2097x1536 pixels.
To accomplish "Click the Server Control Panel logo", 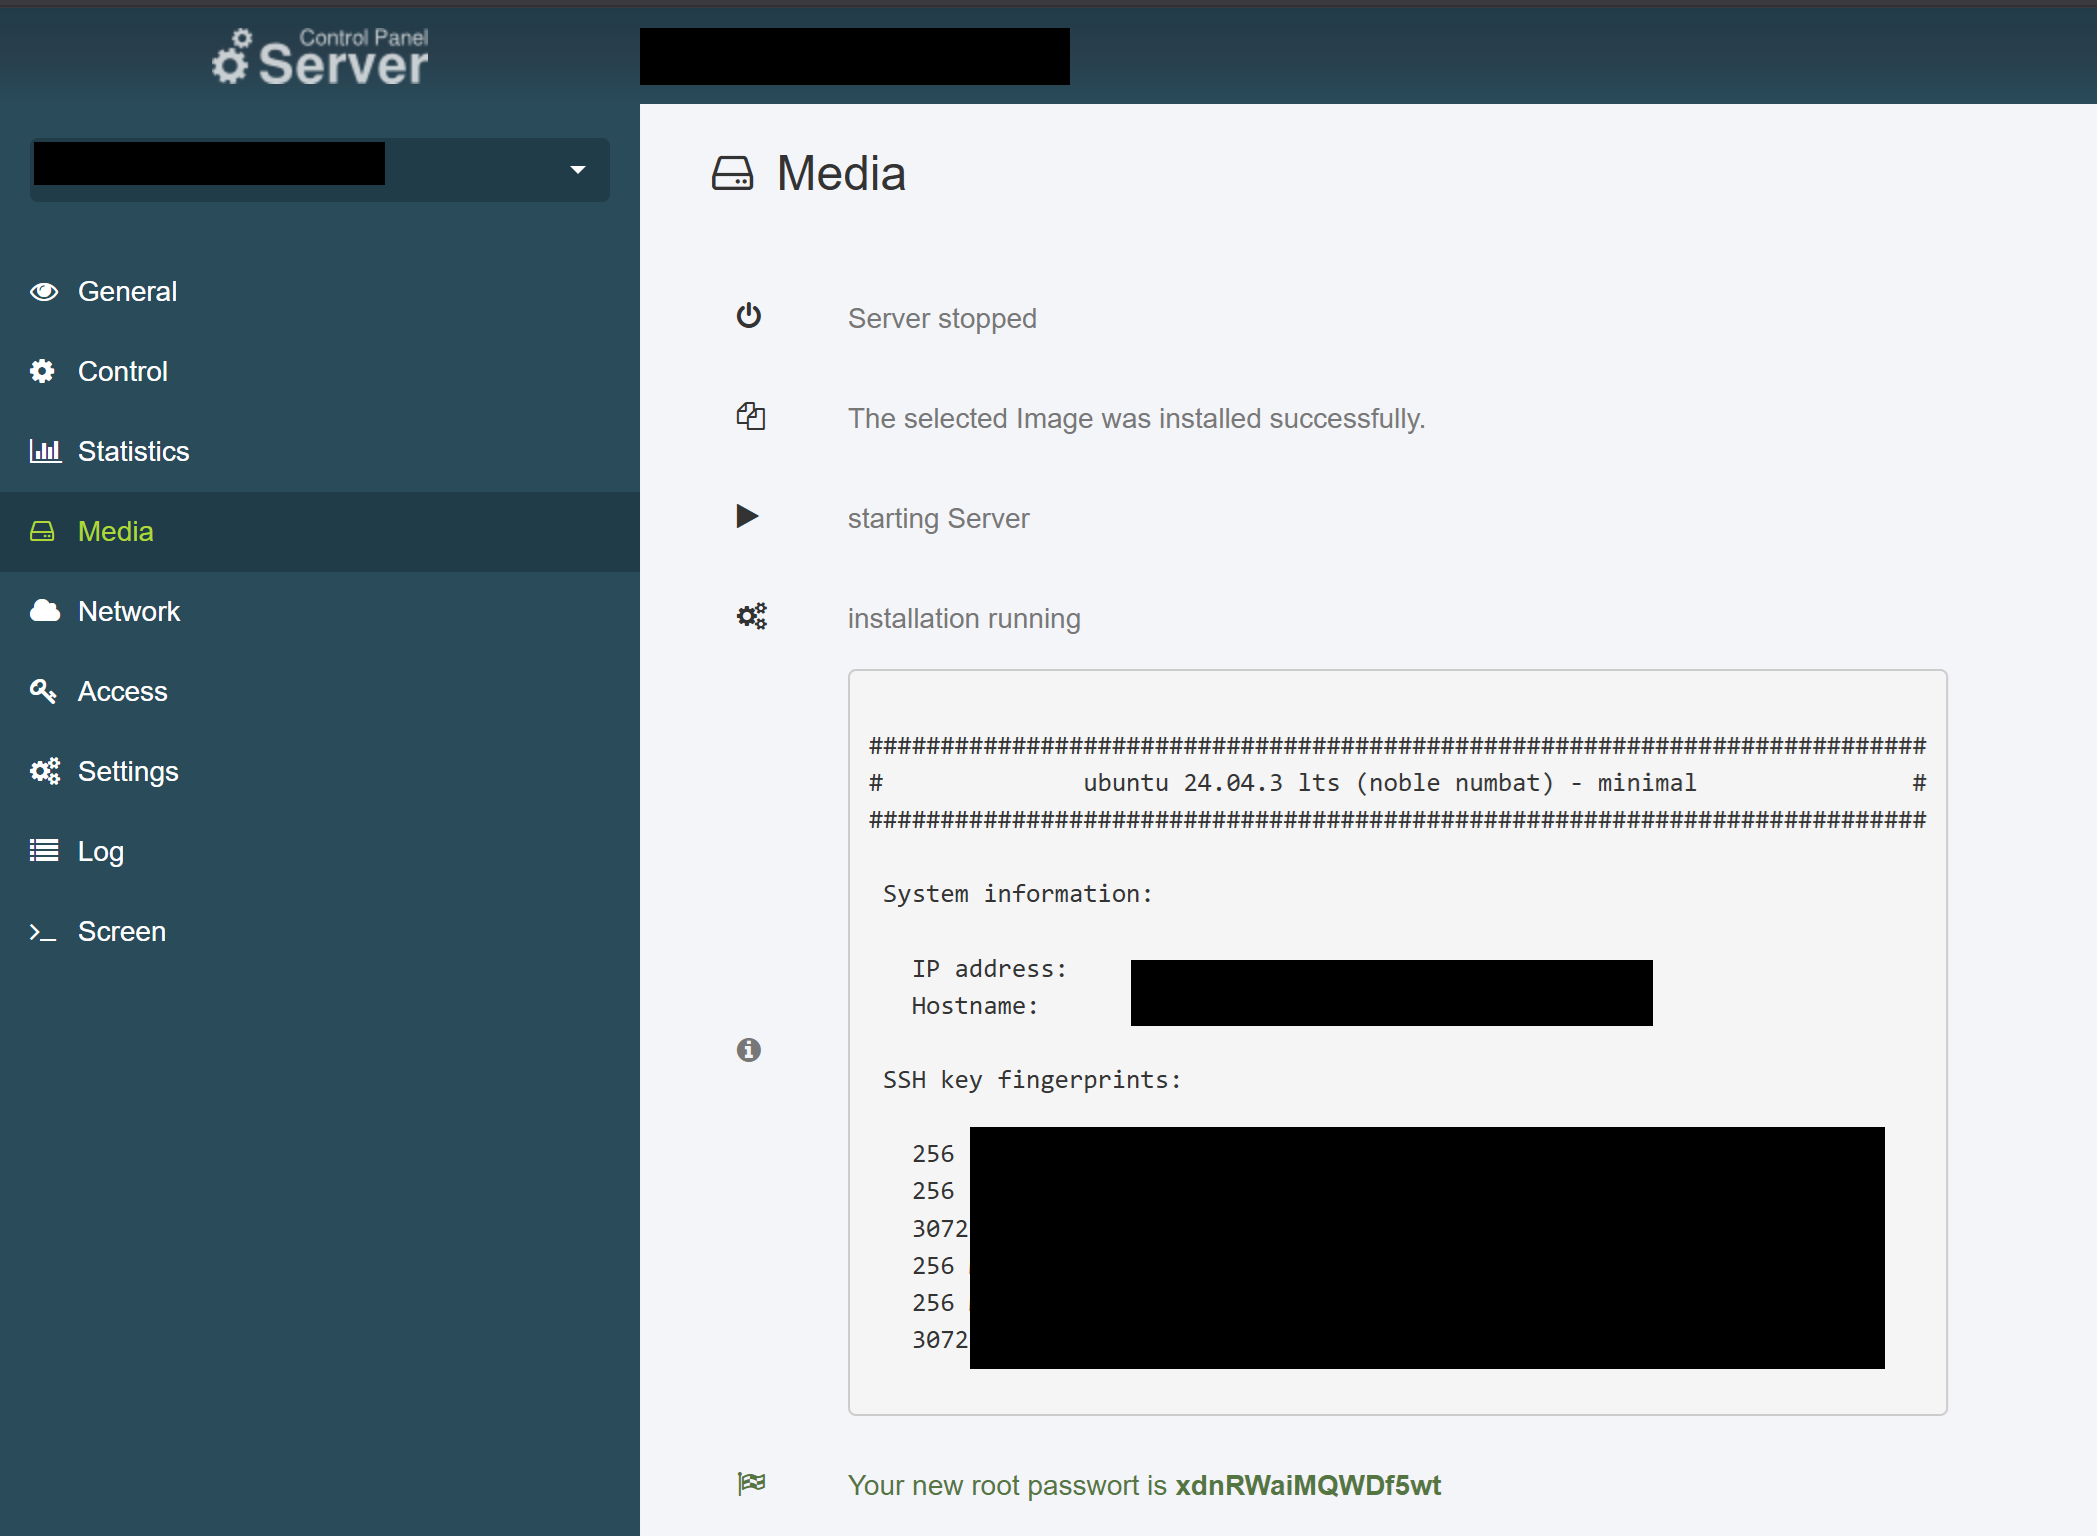I will [320, 57].
